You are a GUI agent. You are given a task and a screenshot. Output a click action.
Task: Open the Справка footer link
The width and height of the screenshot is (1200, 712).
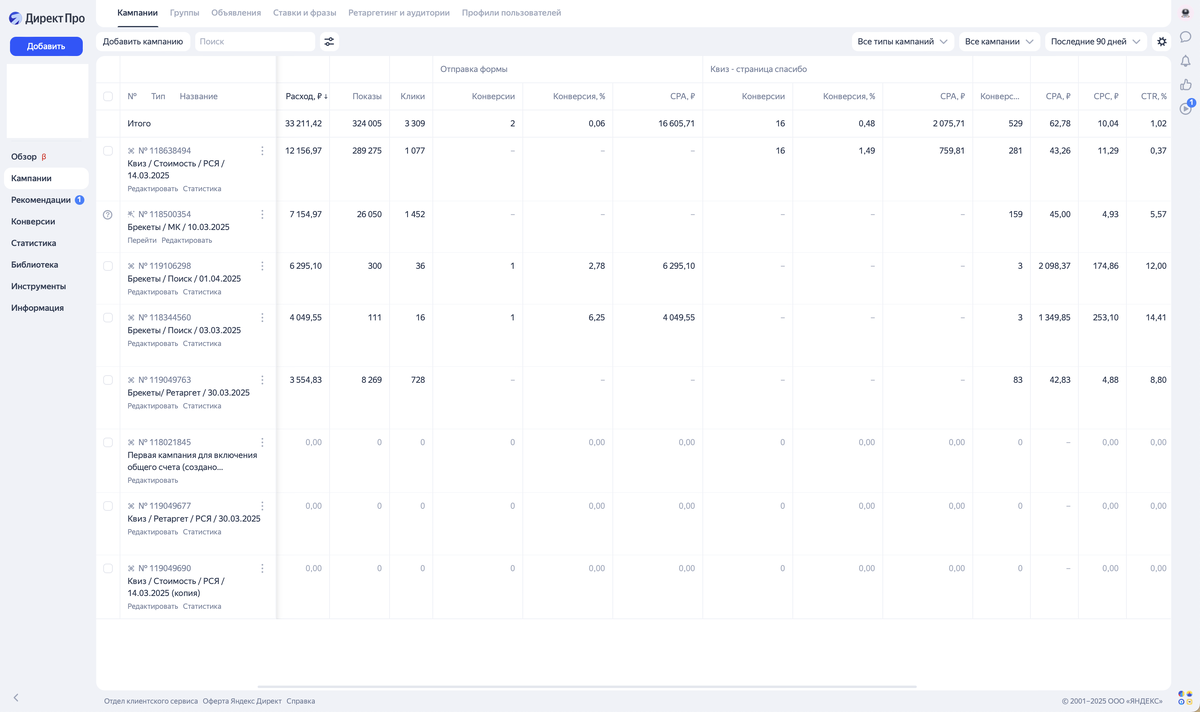coord(301,701)
